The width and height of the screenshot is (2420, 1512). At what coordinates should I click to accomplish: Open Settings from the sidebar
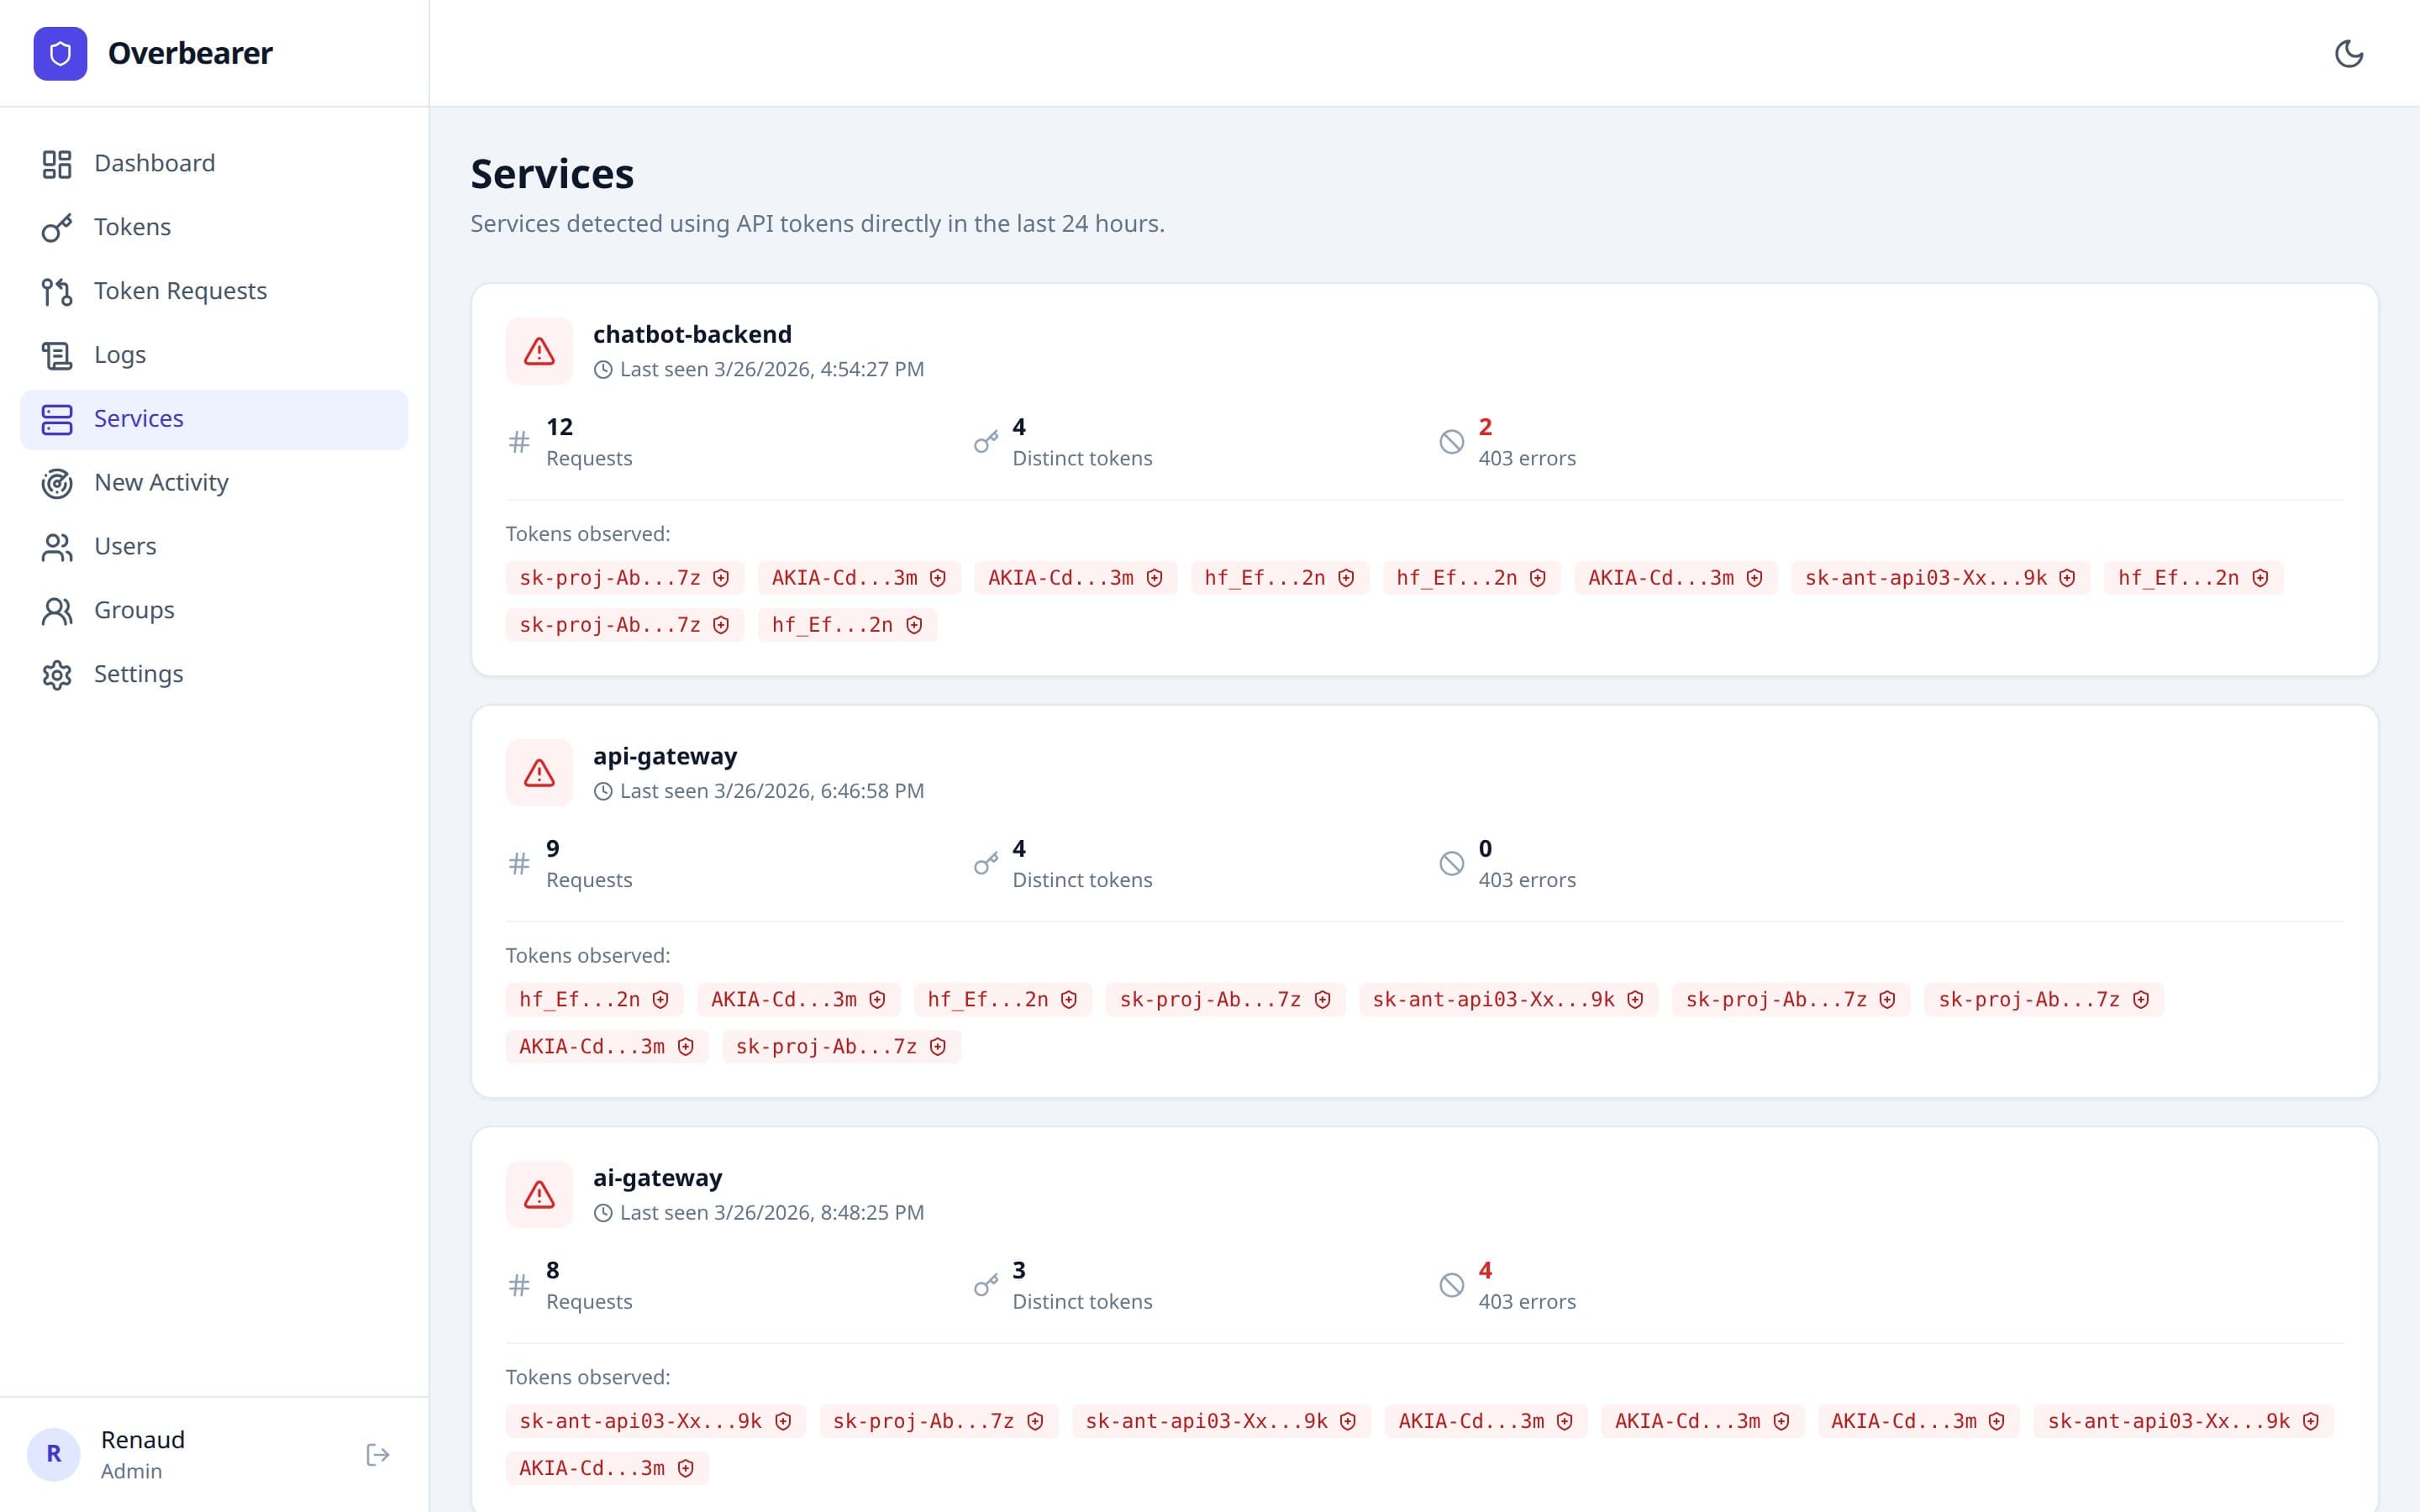[139, 674]
